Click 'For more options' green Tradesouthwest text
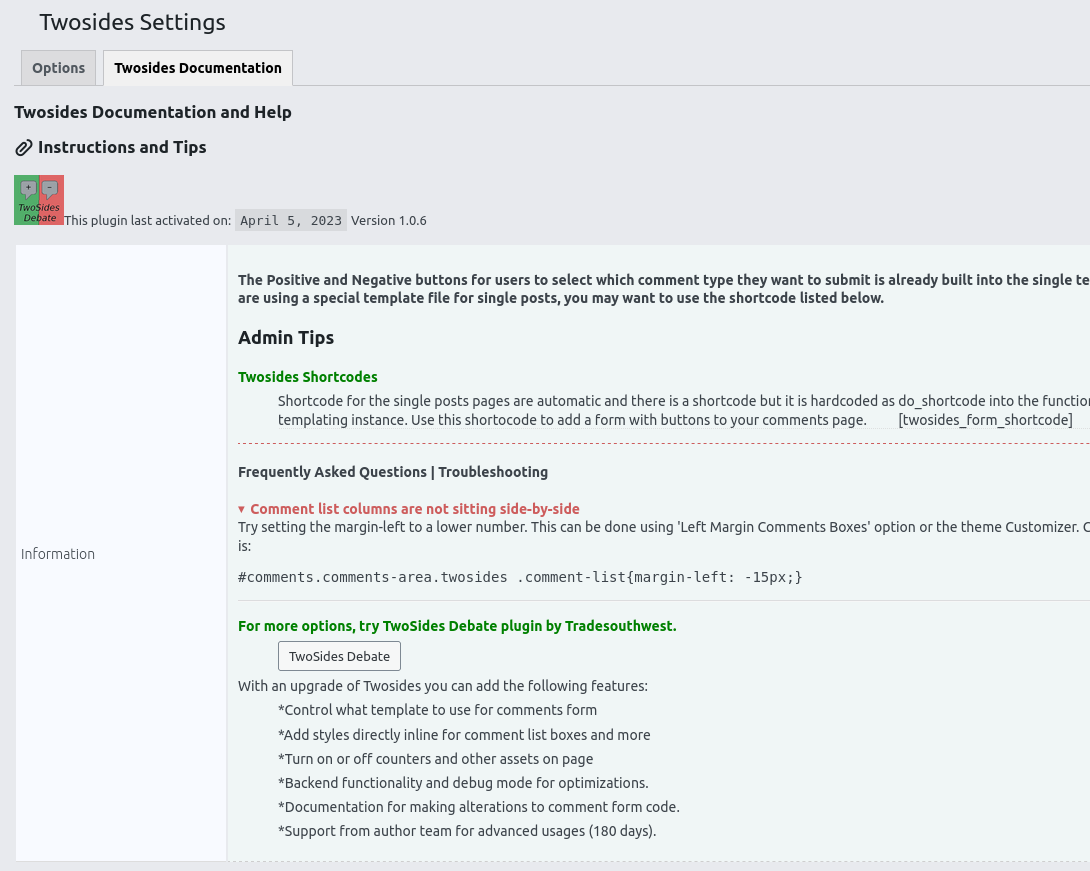The height and width of the screenshot is (871, 1090). 457,626
